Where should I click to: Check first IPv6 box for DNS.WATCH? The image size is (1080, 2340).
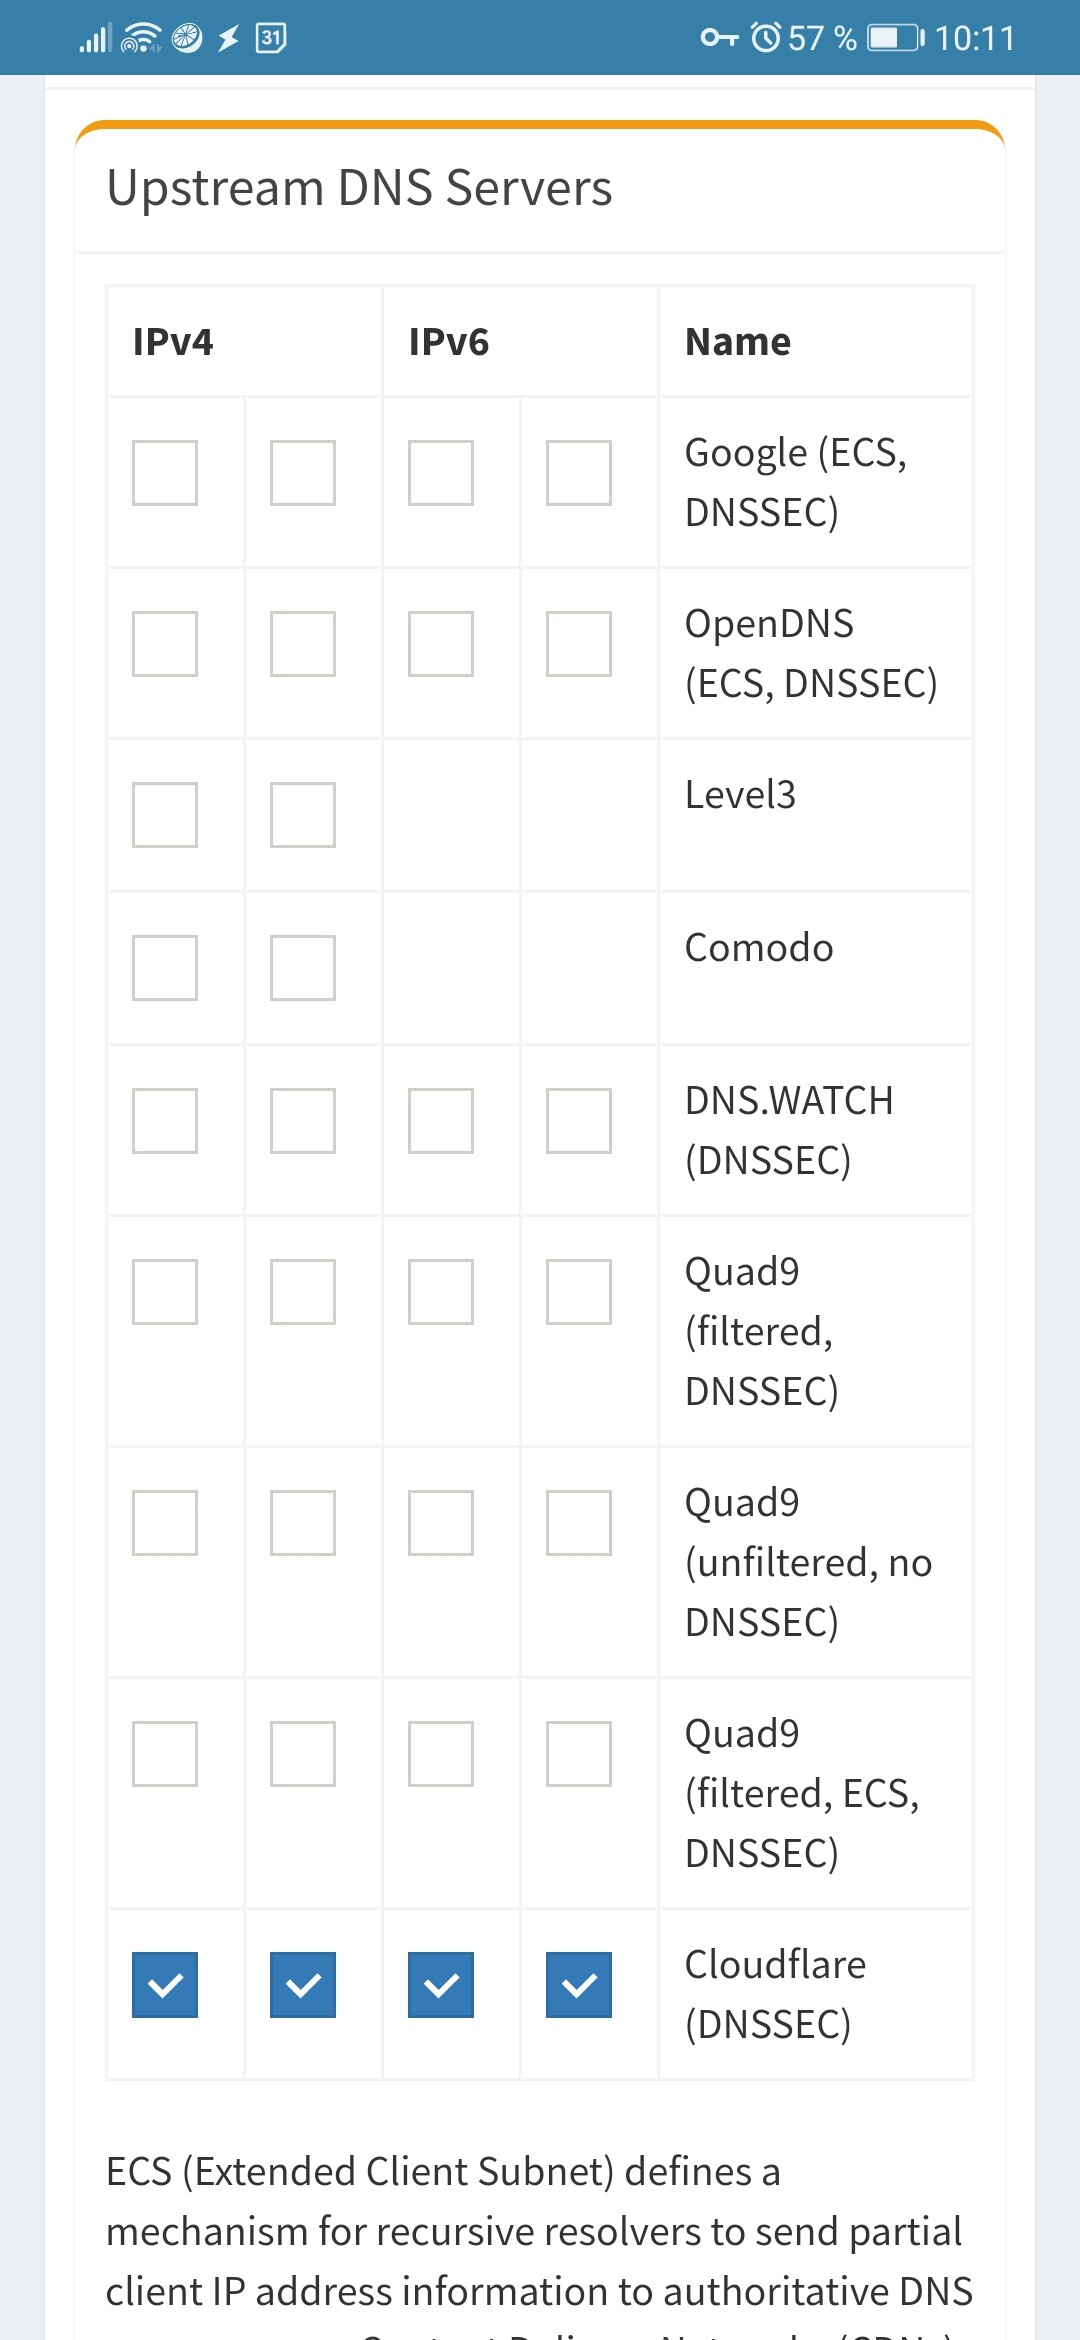(441, 1121)
